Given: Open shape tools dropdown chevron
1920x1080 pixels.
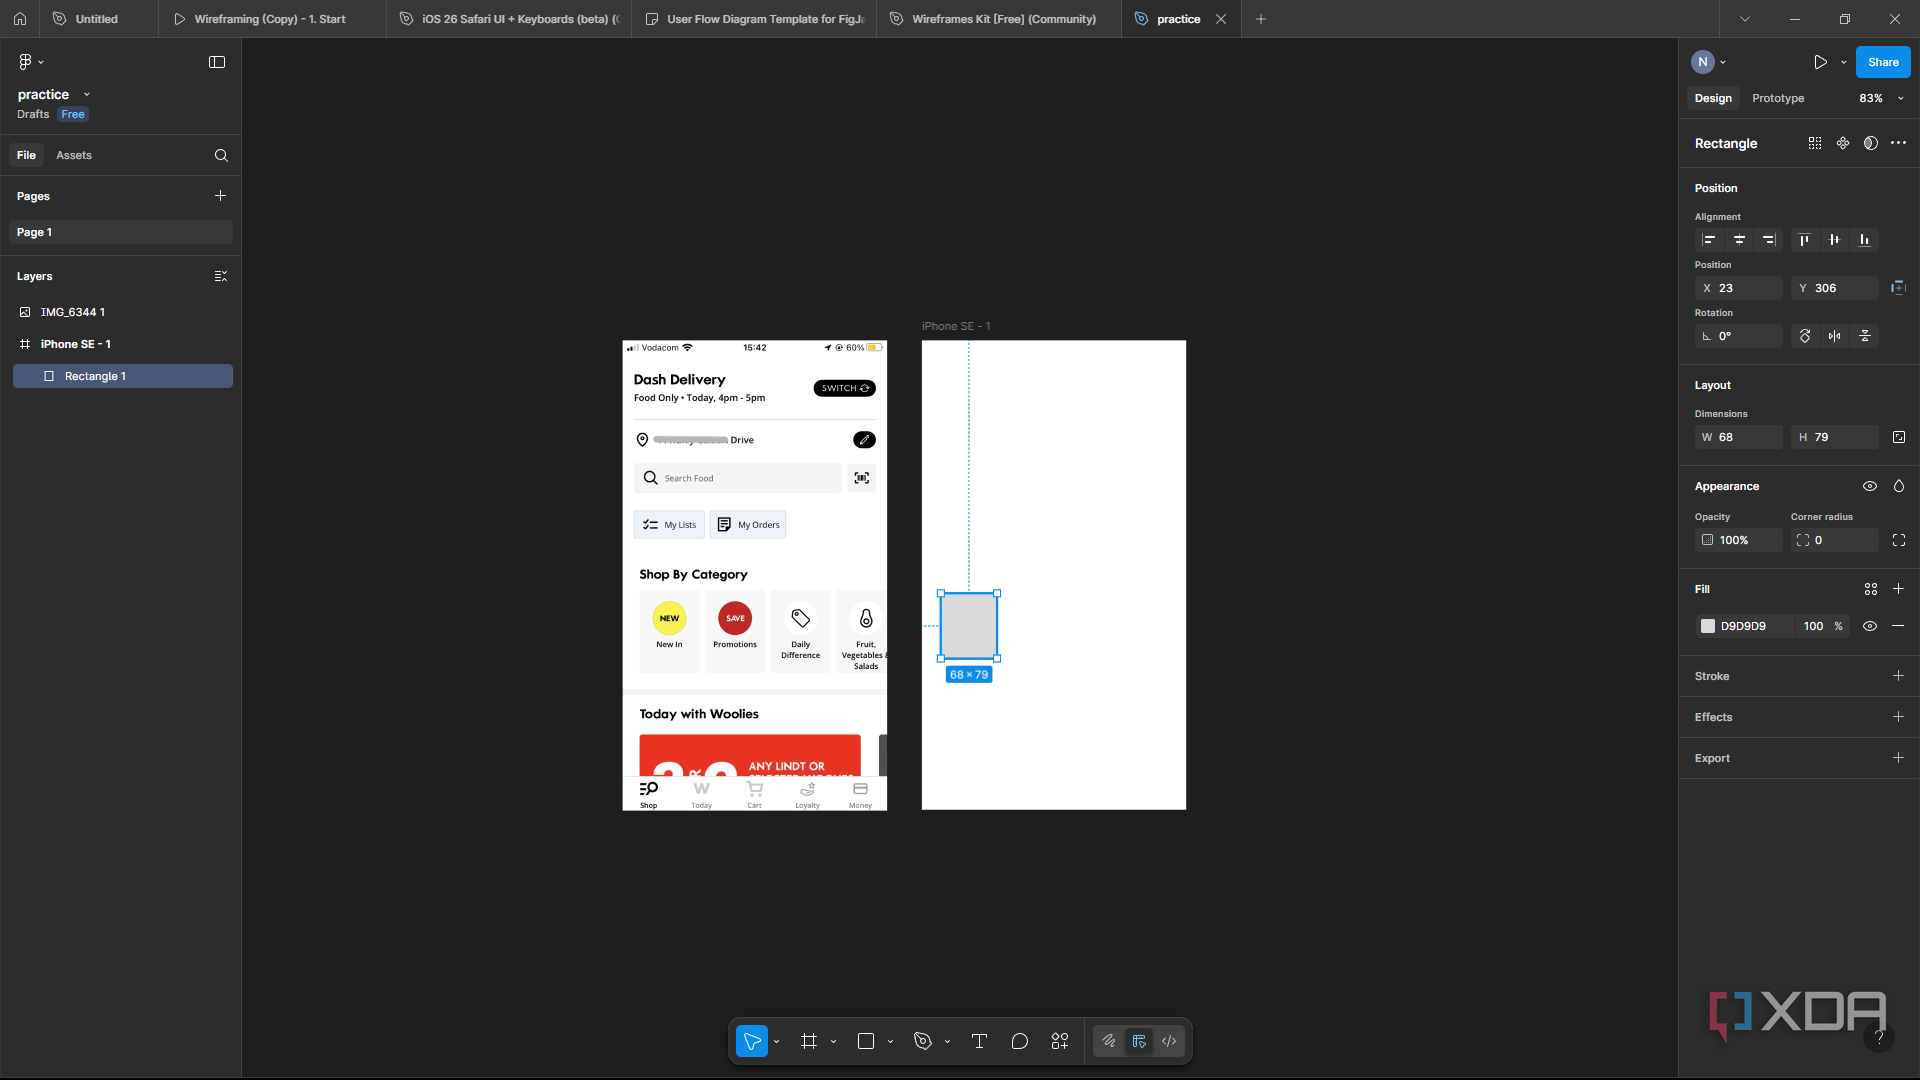Looking at the screenshot, I should pos(890,1041).
